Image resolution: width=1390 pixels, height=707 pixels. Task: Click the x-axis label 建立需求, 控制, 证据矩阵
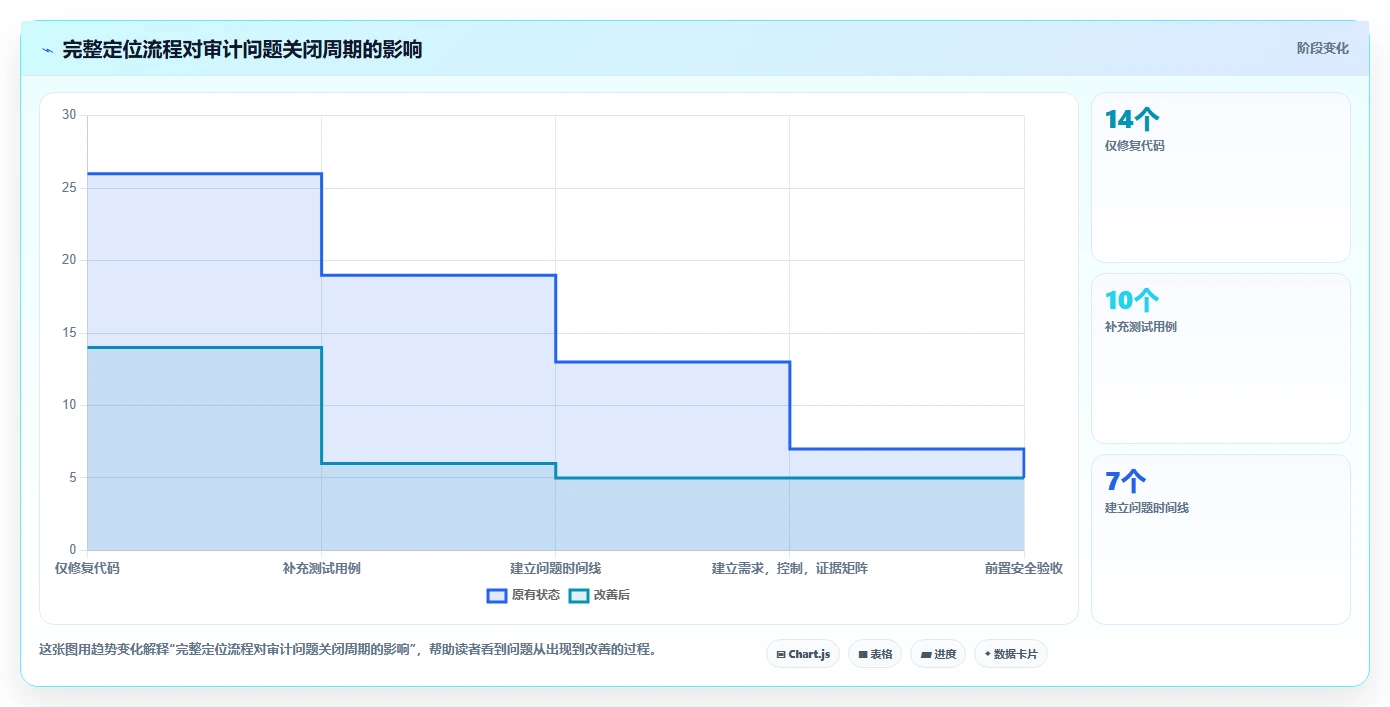[789, 568]
